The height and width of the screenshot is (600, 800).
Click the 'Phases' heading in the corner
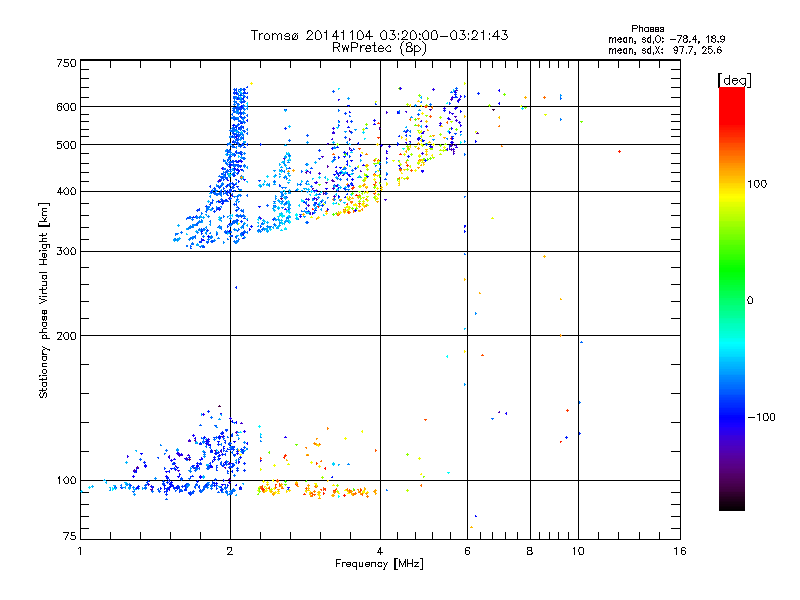[647, 29]
